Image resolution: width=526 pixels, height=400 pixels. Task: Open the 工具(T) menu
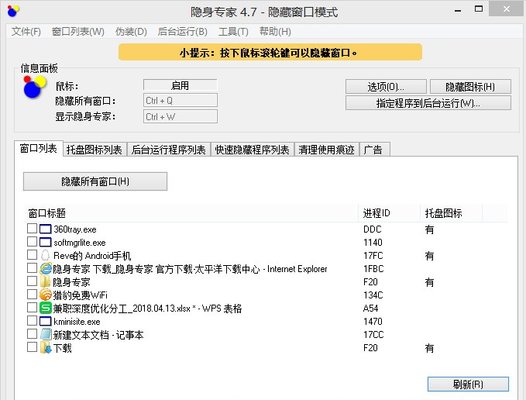click(233, 32)
